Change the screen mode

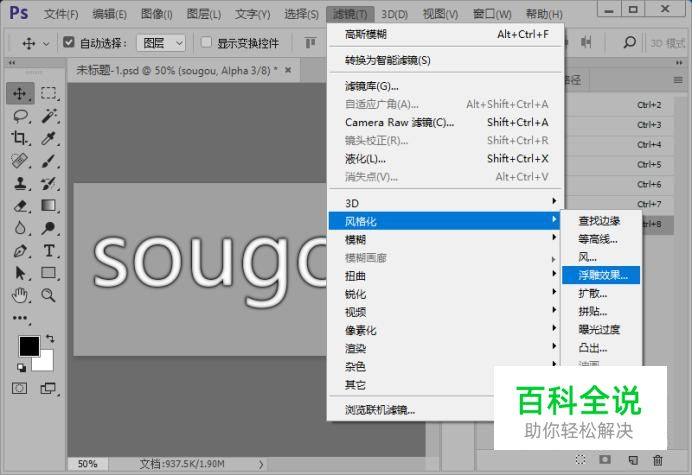48,388
